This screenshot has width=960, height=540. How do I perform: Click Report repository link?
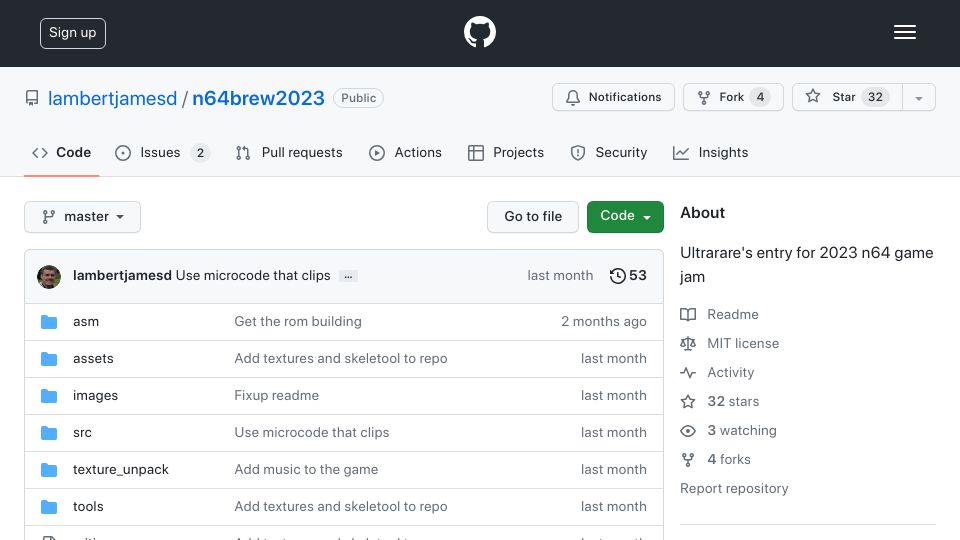(x=734, y=489)
